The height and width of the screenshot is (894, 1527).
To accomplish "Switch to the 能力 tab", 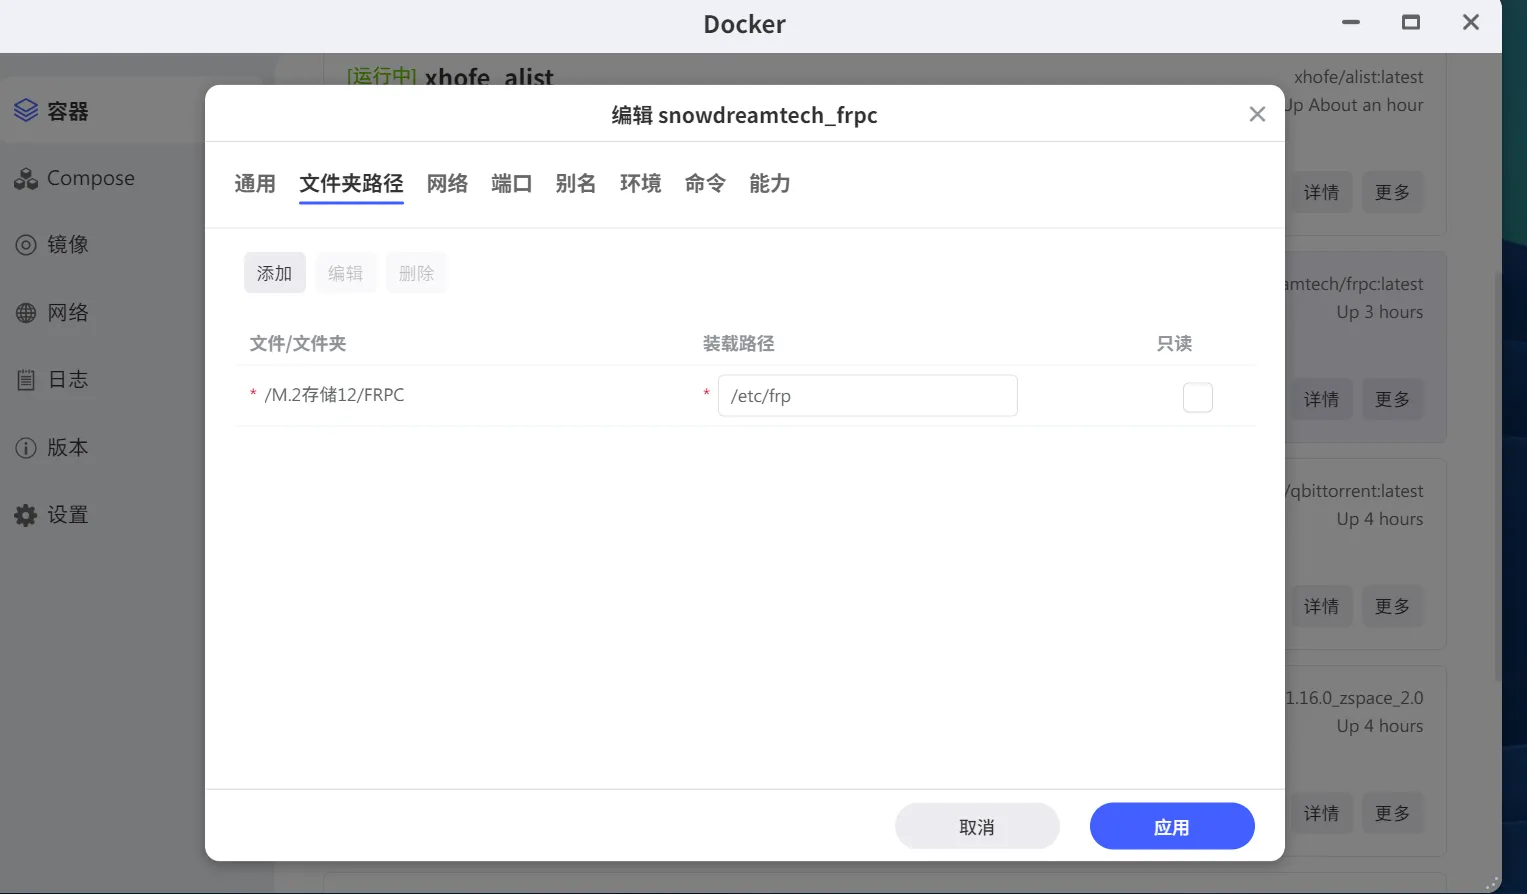I will 769,183.
